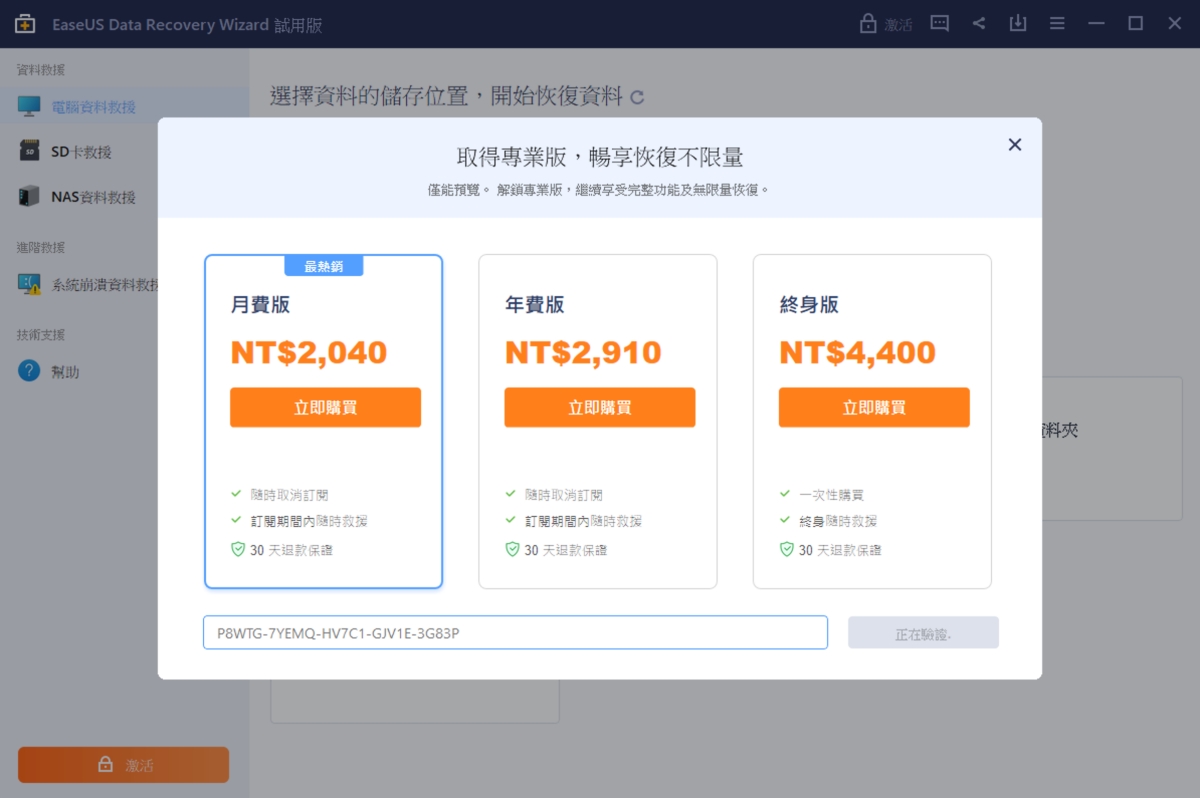Click the orange 激活 button at bottom left

click(x=124, y=765)
